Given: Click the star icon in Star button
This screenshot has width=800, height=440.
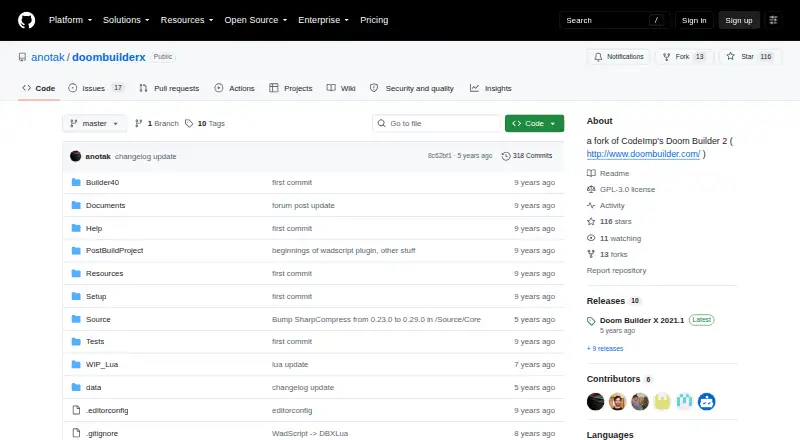Looking at the screenshot, I should pyautogui.click(x=731, y=57).
